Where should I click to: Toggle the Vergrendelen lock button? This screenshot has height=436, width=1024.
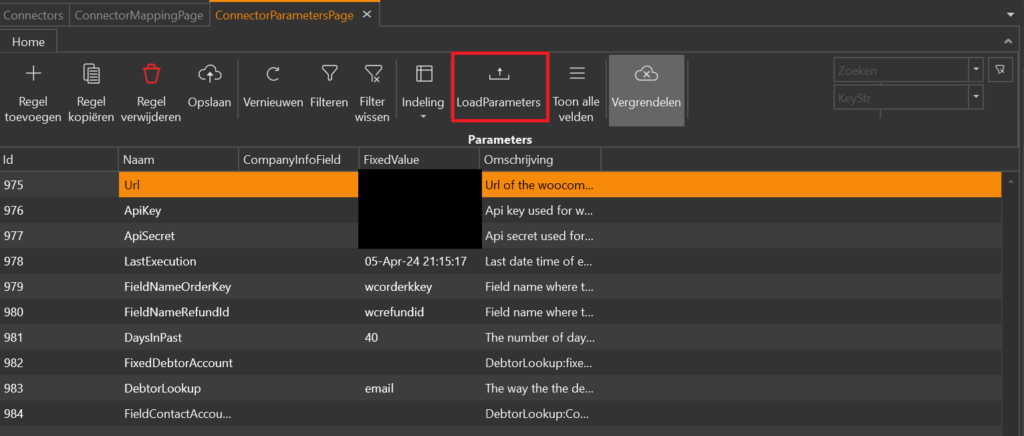coord(646,75)
